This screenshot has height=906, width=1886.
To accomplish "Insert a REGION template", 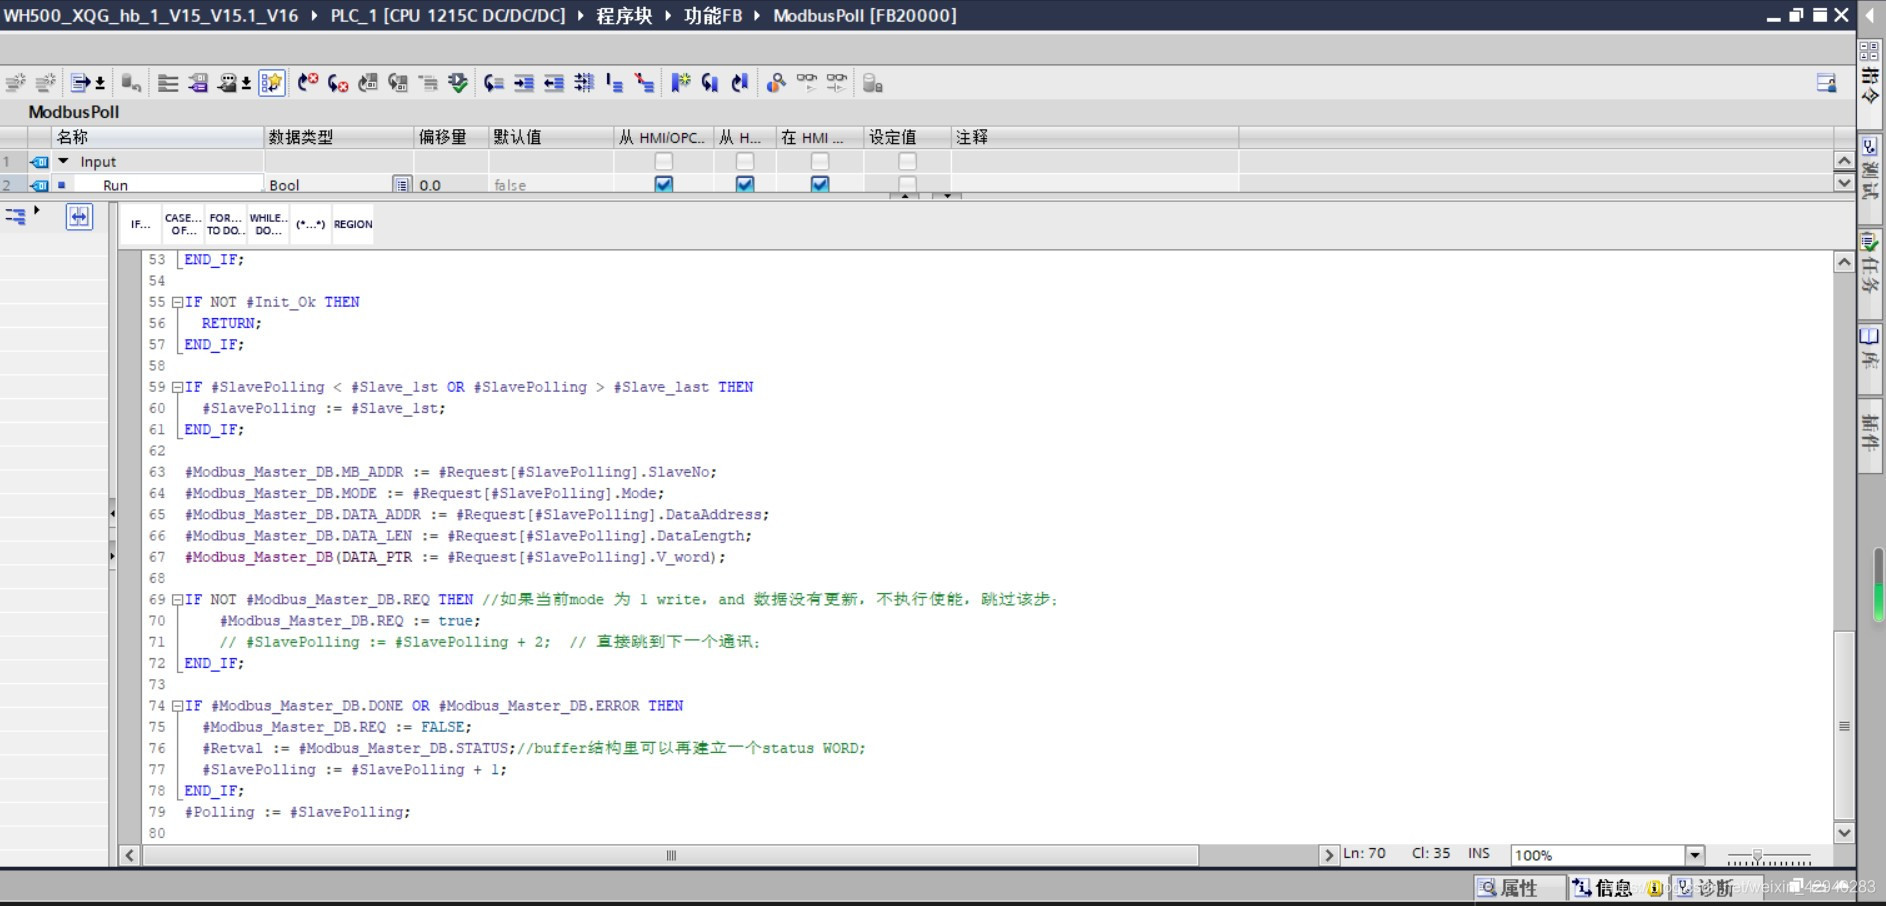I will pos(353,224).
